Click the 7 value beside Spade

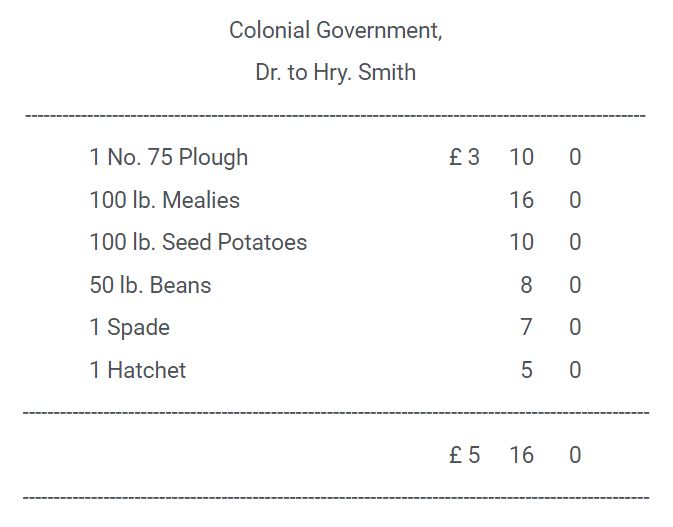(526, 327)
